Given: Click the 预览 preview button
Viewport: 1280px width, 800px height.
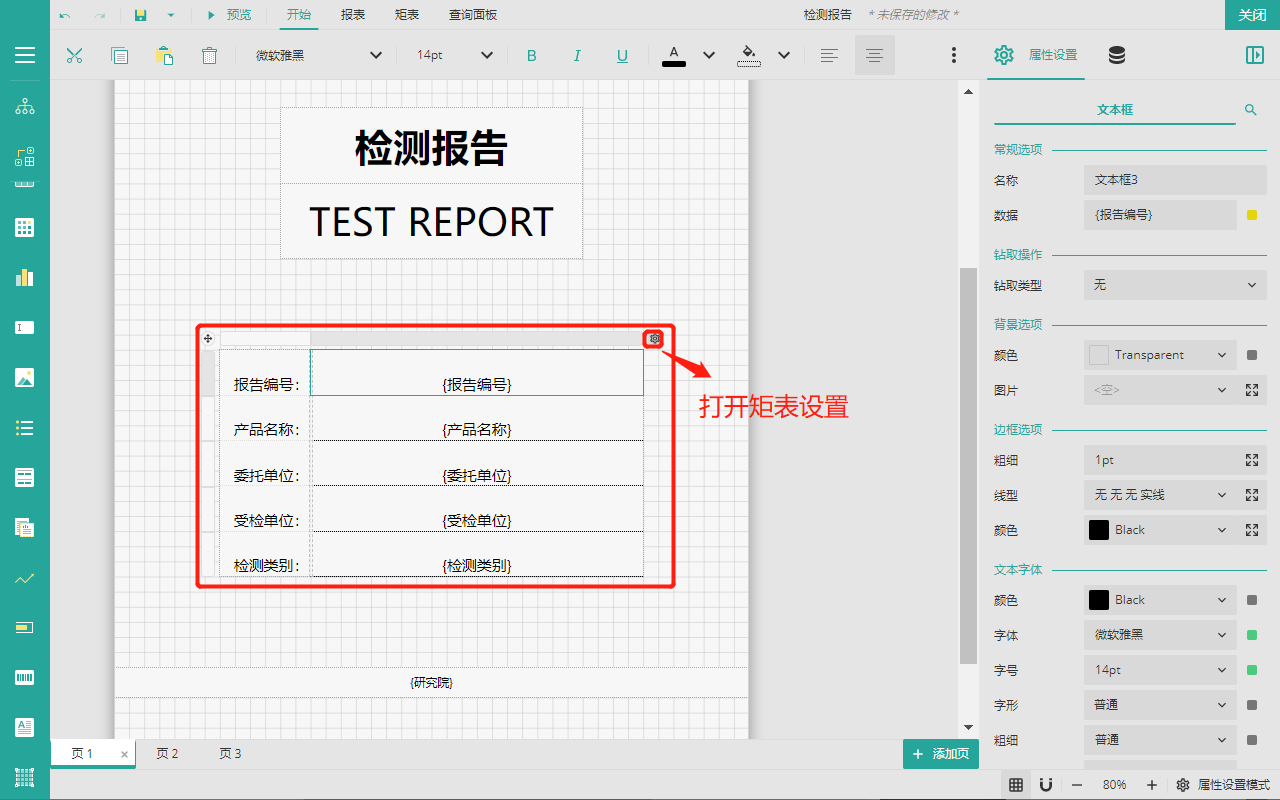Looking at the screenshot, I should [x=229, y=15].
